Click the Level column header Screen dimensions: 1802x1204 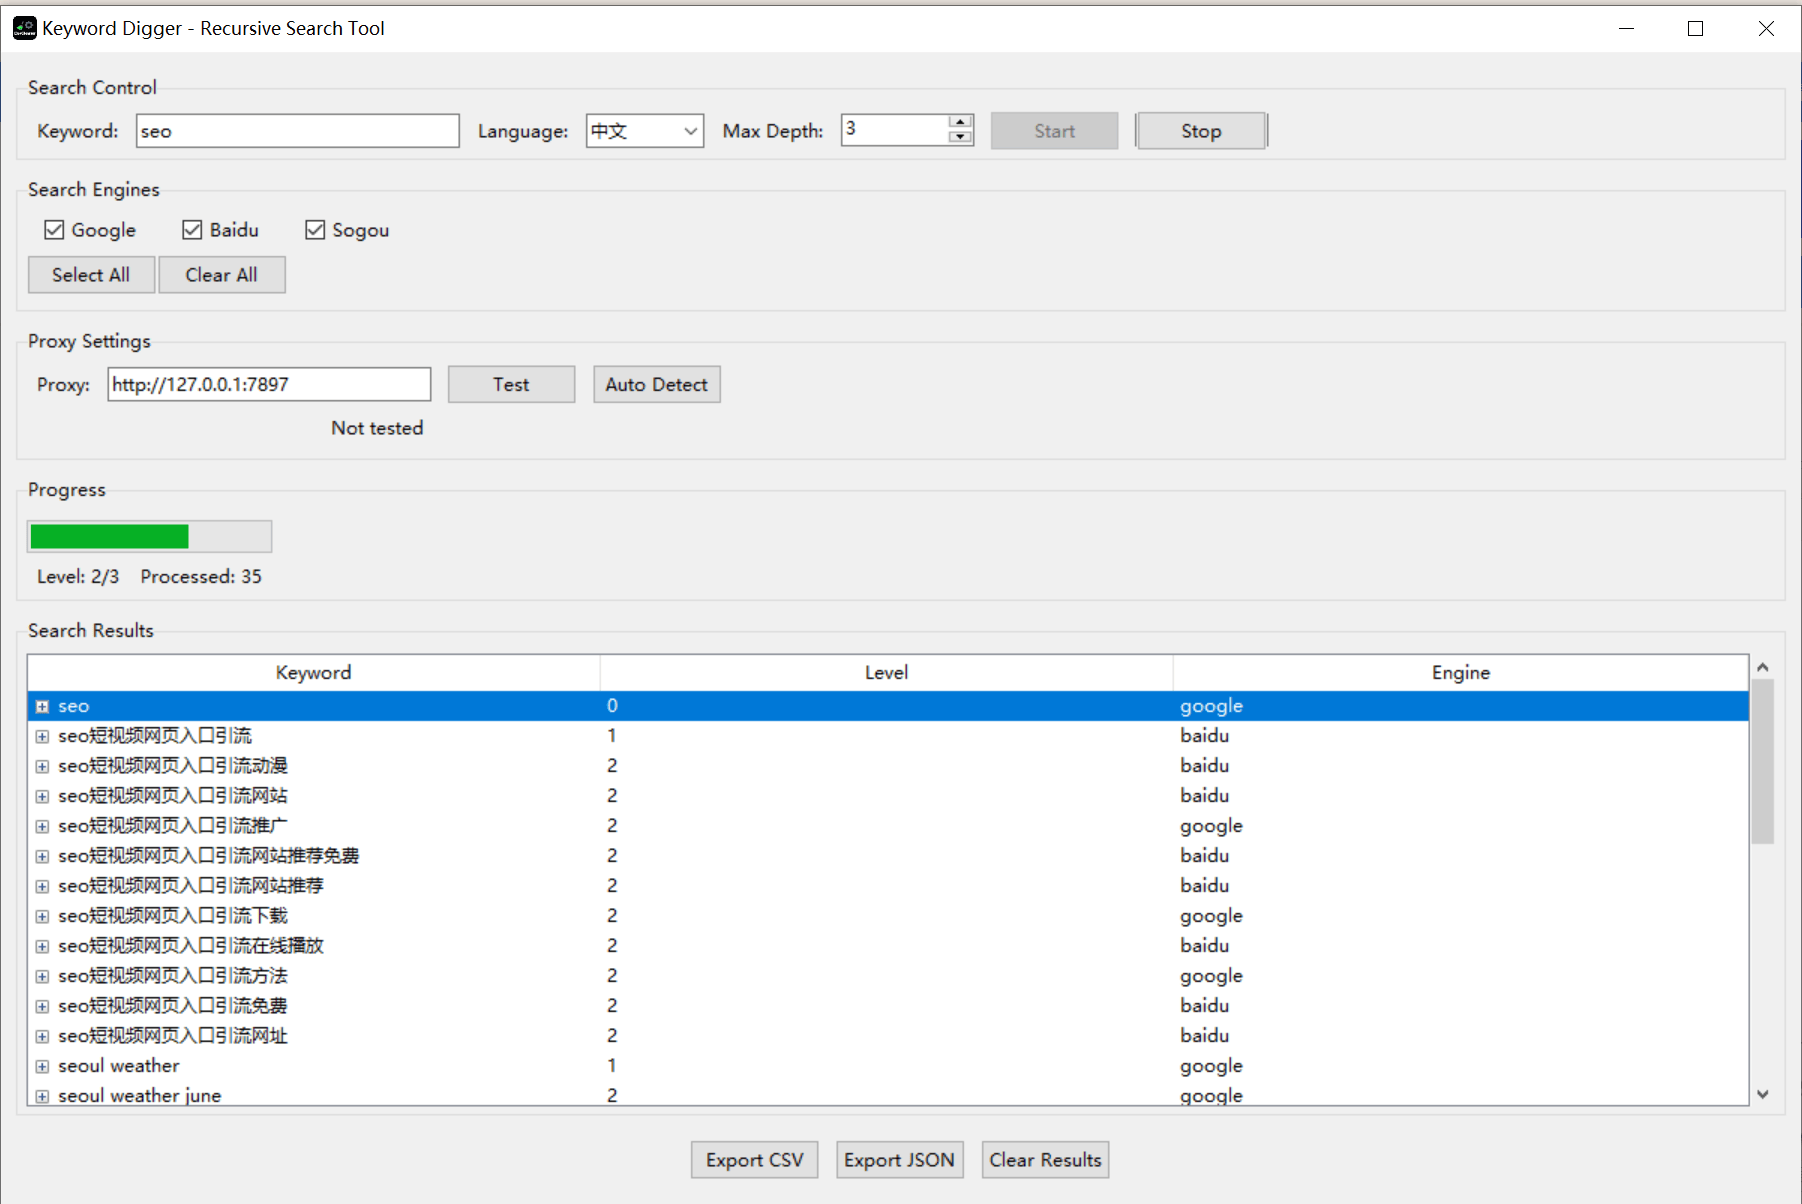(x=886, y=673)
